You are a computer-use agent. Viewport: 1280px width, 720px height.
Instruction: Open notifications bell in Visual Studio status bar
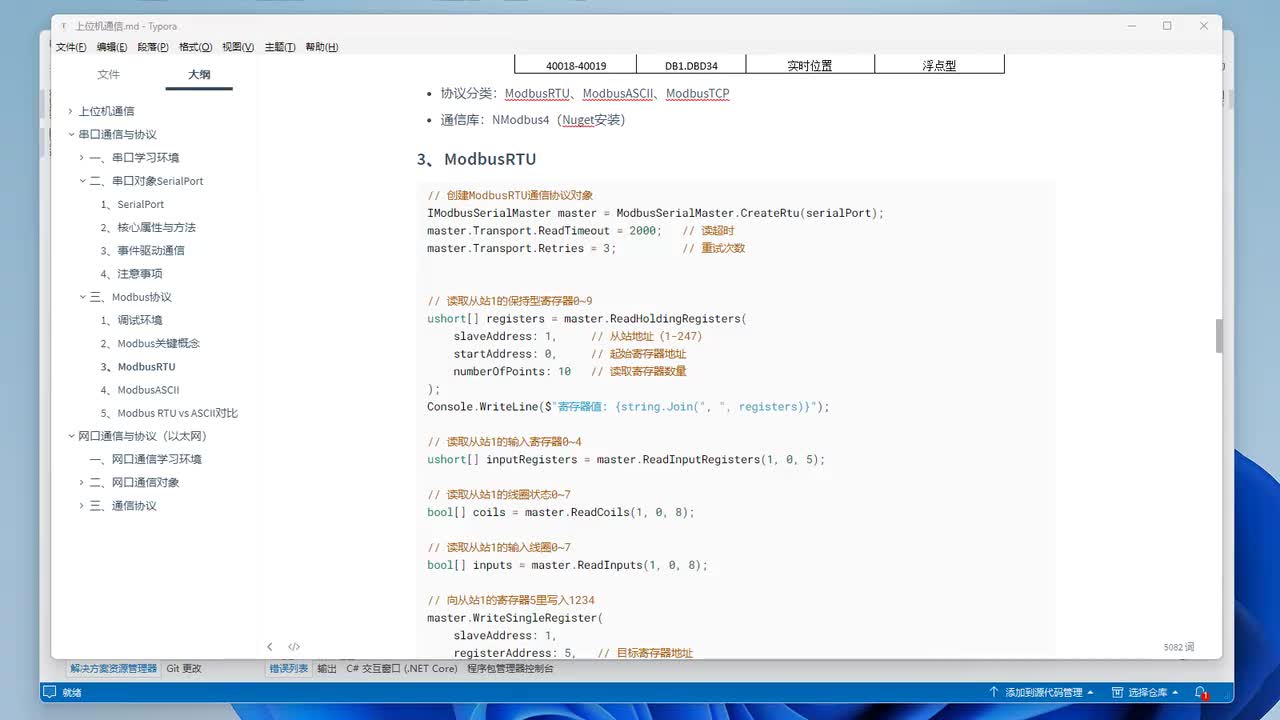(x=1201, y=693)
